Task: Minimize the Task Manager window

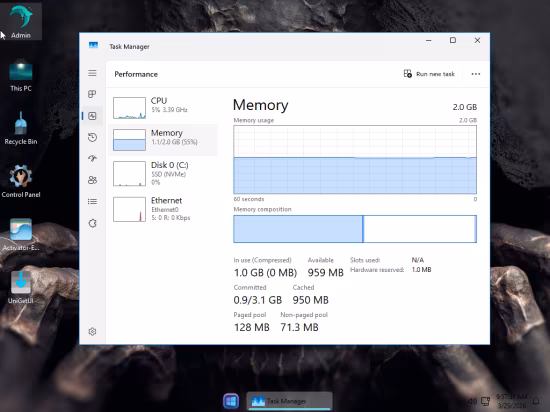Action: click(x=429, y=41)
